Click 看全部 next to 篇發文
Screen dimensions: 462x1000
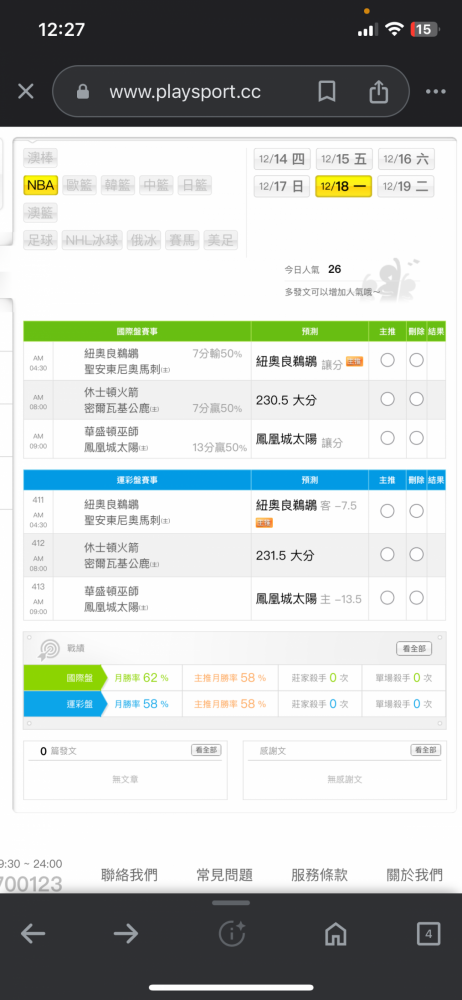click(206, 750)
